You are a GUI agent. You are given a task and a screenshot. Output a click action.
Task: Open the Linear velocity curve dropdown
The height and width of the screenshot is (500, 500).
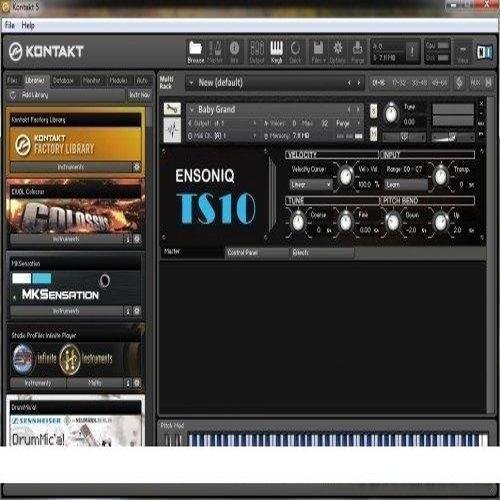click(311, 184)
